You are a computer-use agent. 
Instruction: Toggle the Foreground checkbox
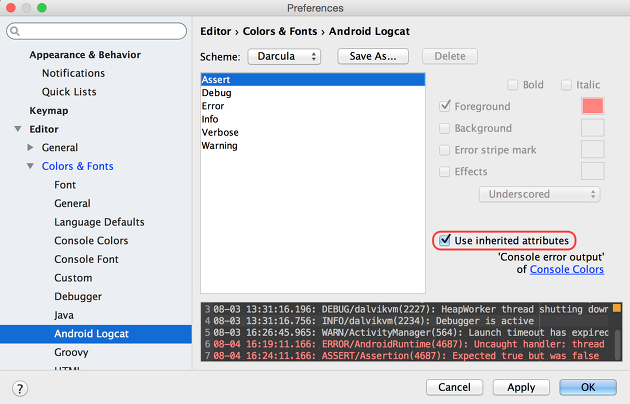(444, 106)
